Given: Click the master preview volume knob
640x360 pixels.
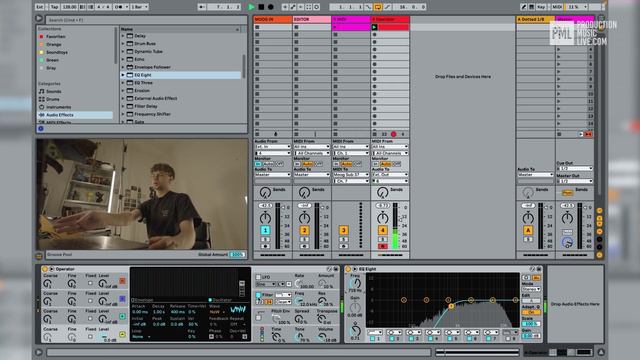Looking at the screenshot, I should [x=567, y=243].
